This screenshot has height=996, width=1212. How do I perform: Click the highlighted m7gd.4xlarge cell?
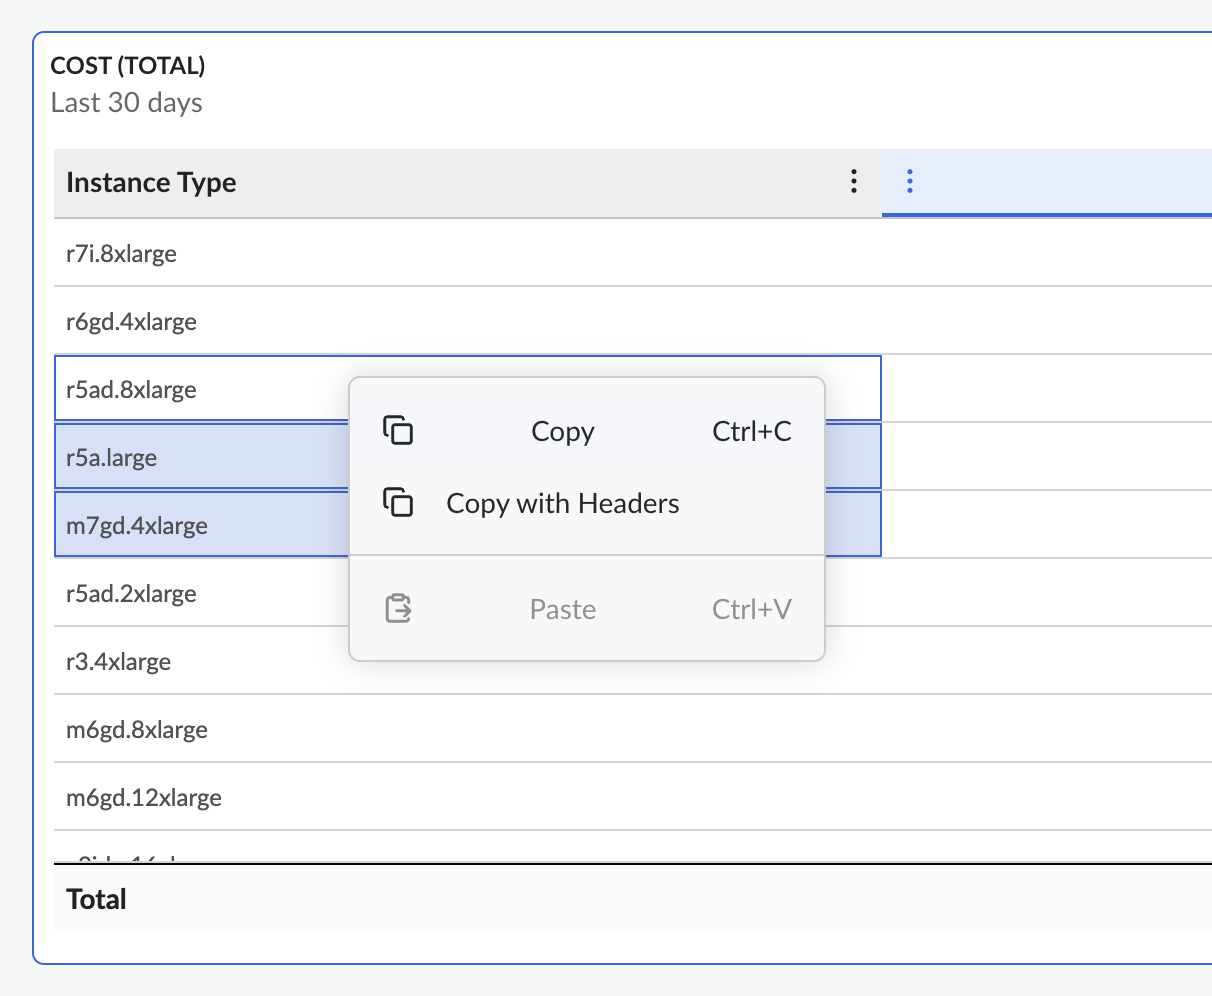click(x=137, y=526)
